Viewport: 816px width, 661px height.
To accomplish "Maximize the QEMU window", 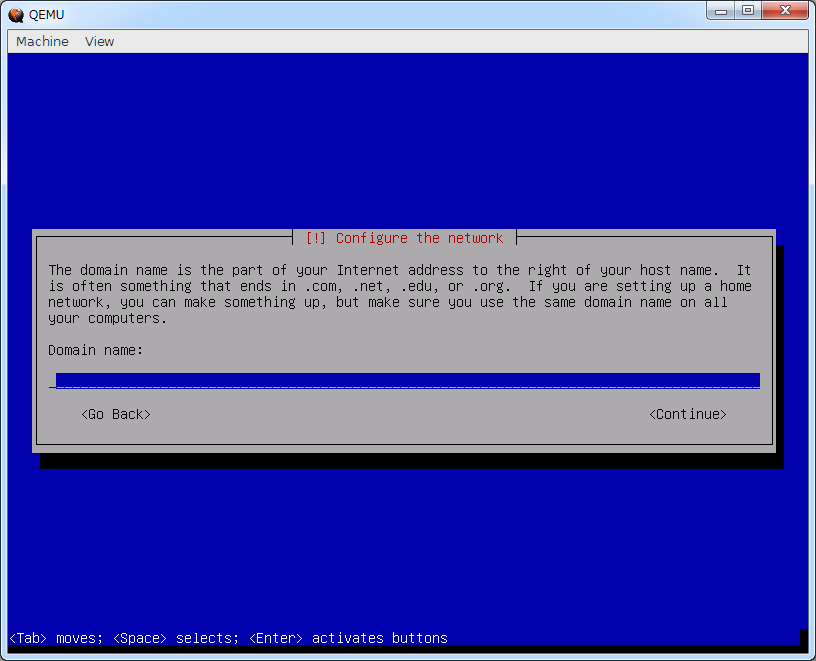I will 748,10.
